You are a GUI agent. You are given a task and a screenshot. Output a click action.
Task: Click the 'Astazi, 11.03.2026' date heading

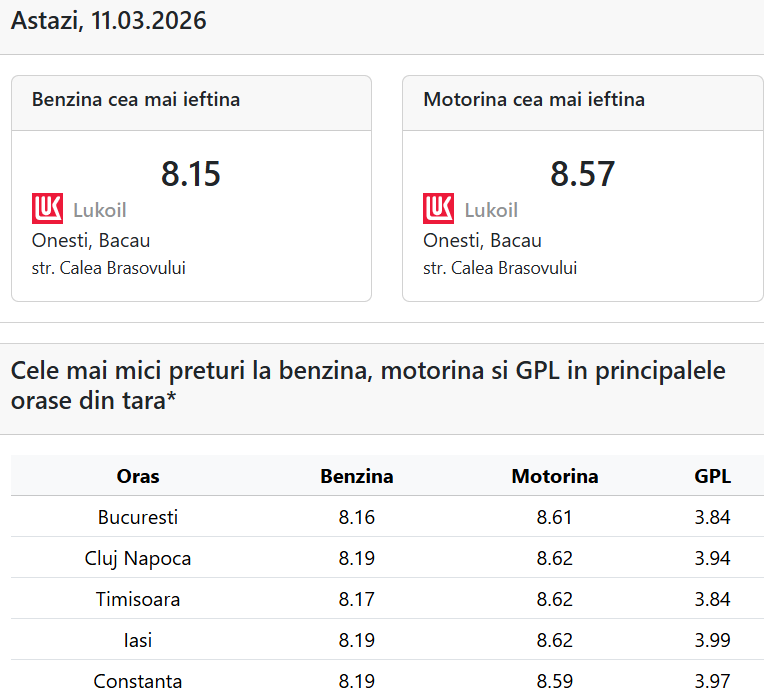coord(109,21)
